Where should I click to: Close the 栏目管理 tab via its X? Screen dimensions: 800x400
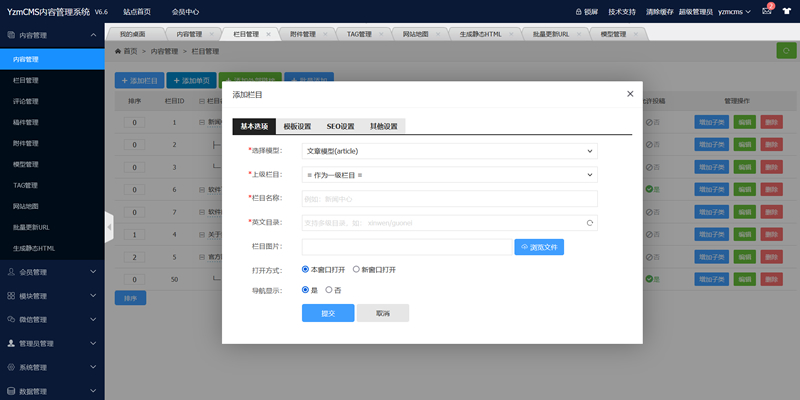[x=268, y=34]
